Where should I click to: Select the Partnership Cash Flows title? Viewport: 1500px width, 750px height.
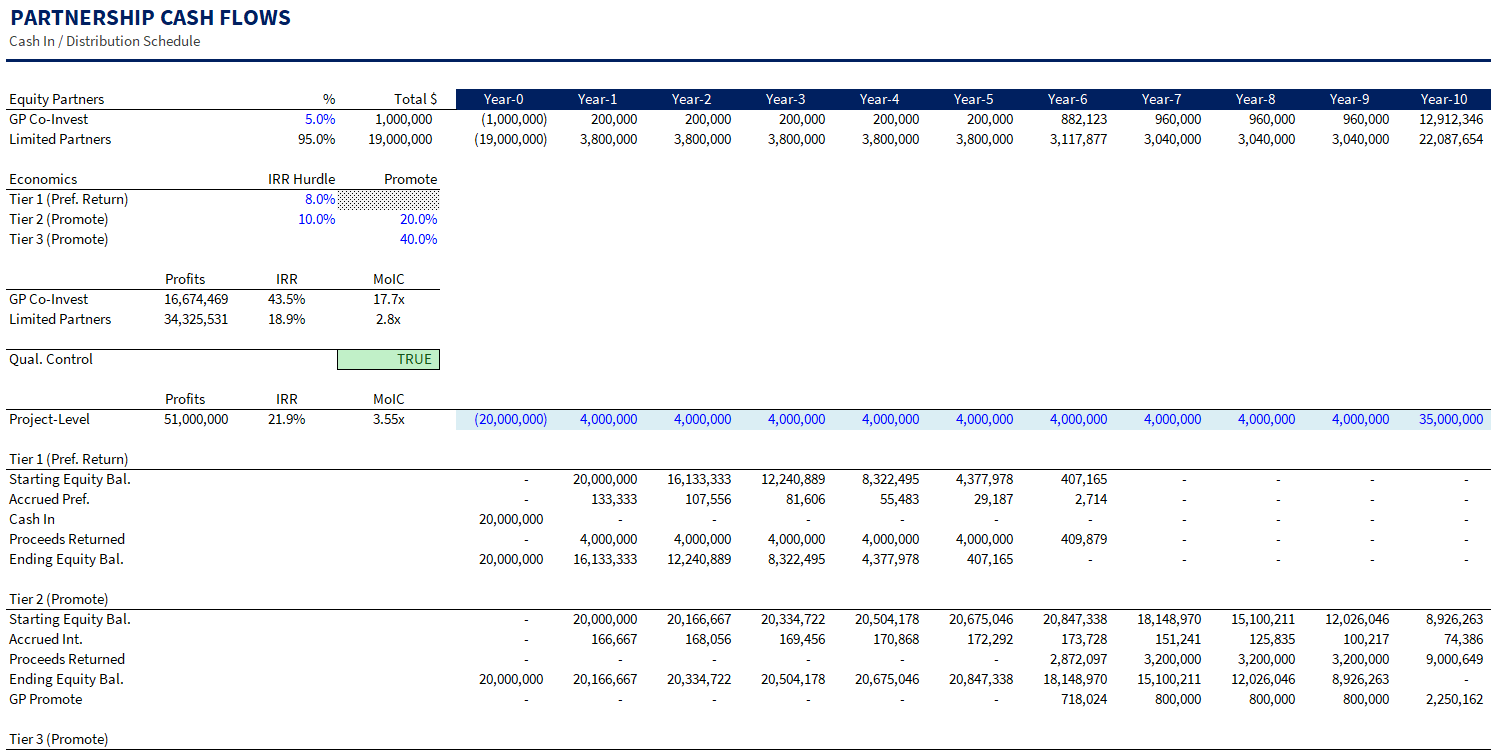[x=150, y=18]
